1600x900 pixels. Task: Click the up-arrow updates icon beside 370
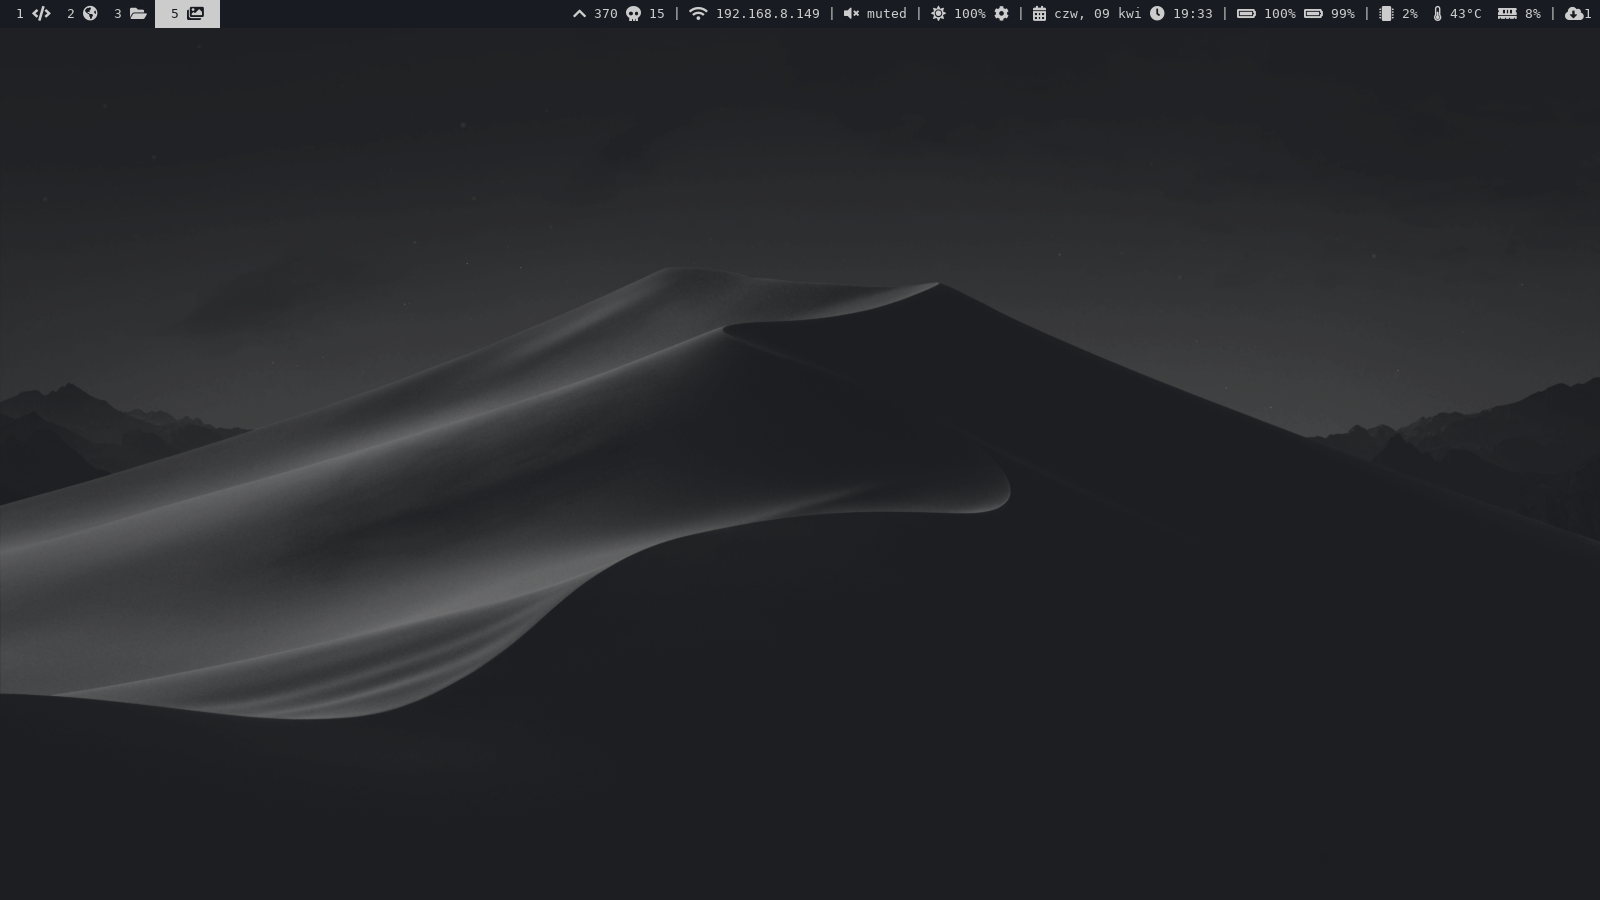pyautogui.click(x=579, y=14)
